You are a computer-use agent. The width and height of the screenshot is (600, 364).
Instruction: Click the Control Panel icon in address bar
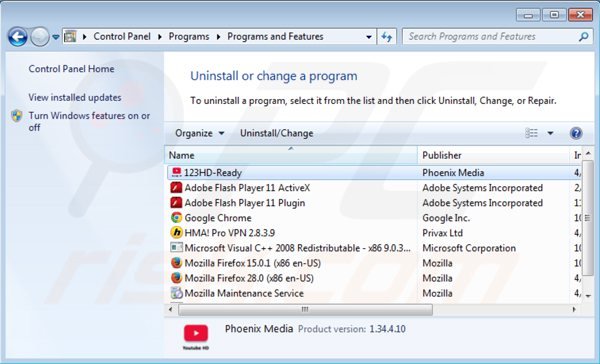pos(70,36)
